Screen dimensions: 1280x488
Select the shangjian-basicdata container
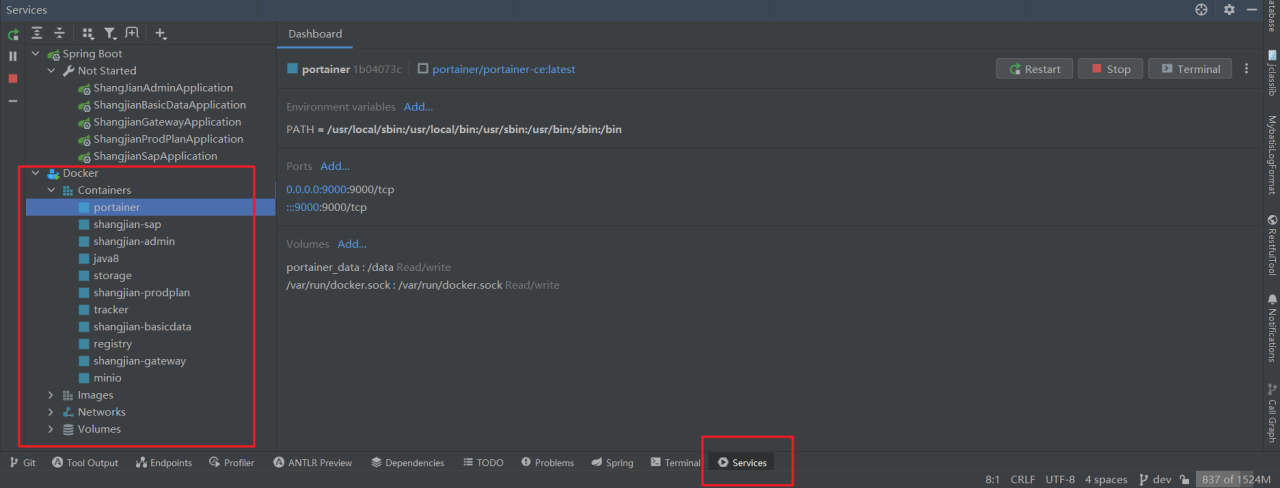[142, 327]
